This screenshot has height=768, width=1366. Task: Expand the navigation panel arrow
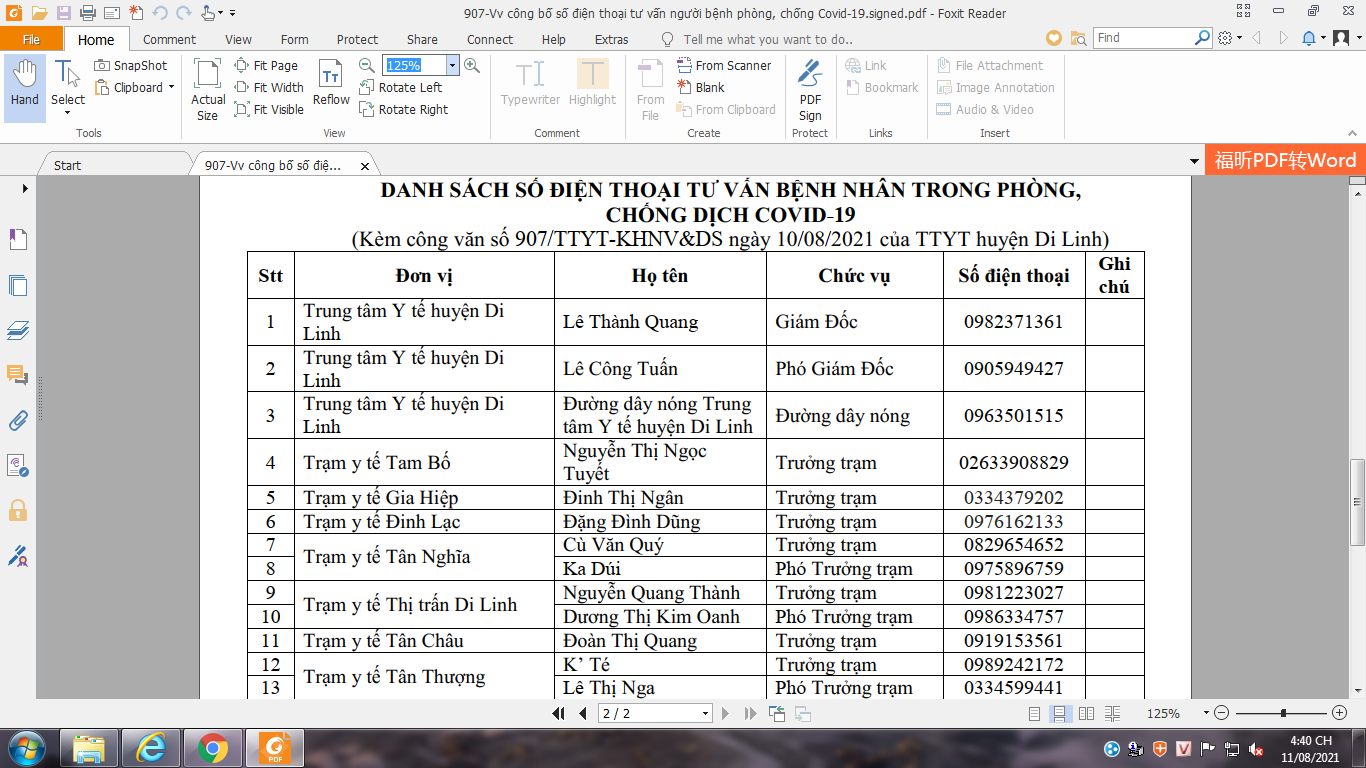tap(24, 188)
